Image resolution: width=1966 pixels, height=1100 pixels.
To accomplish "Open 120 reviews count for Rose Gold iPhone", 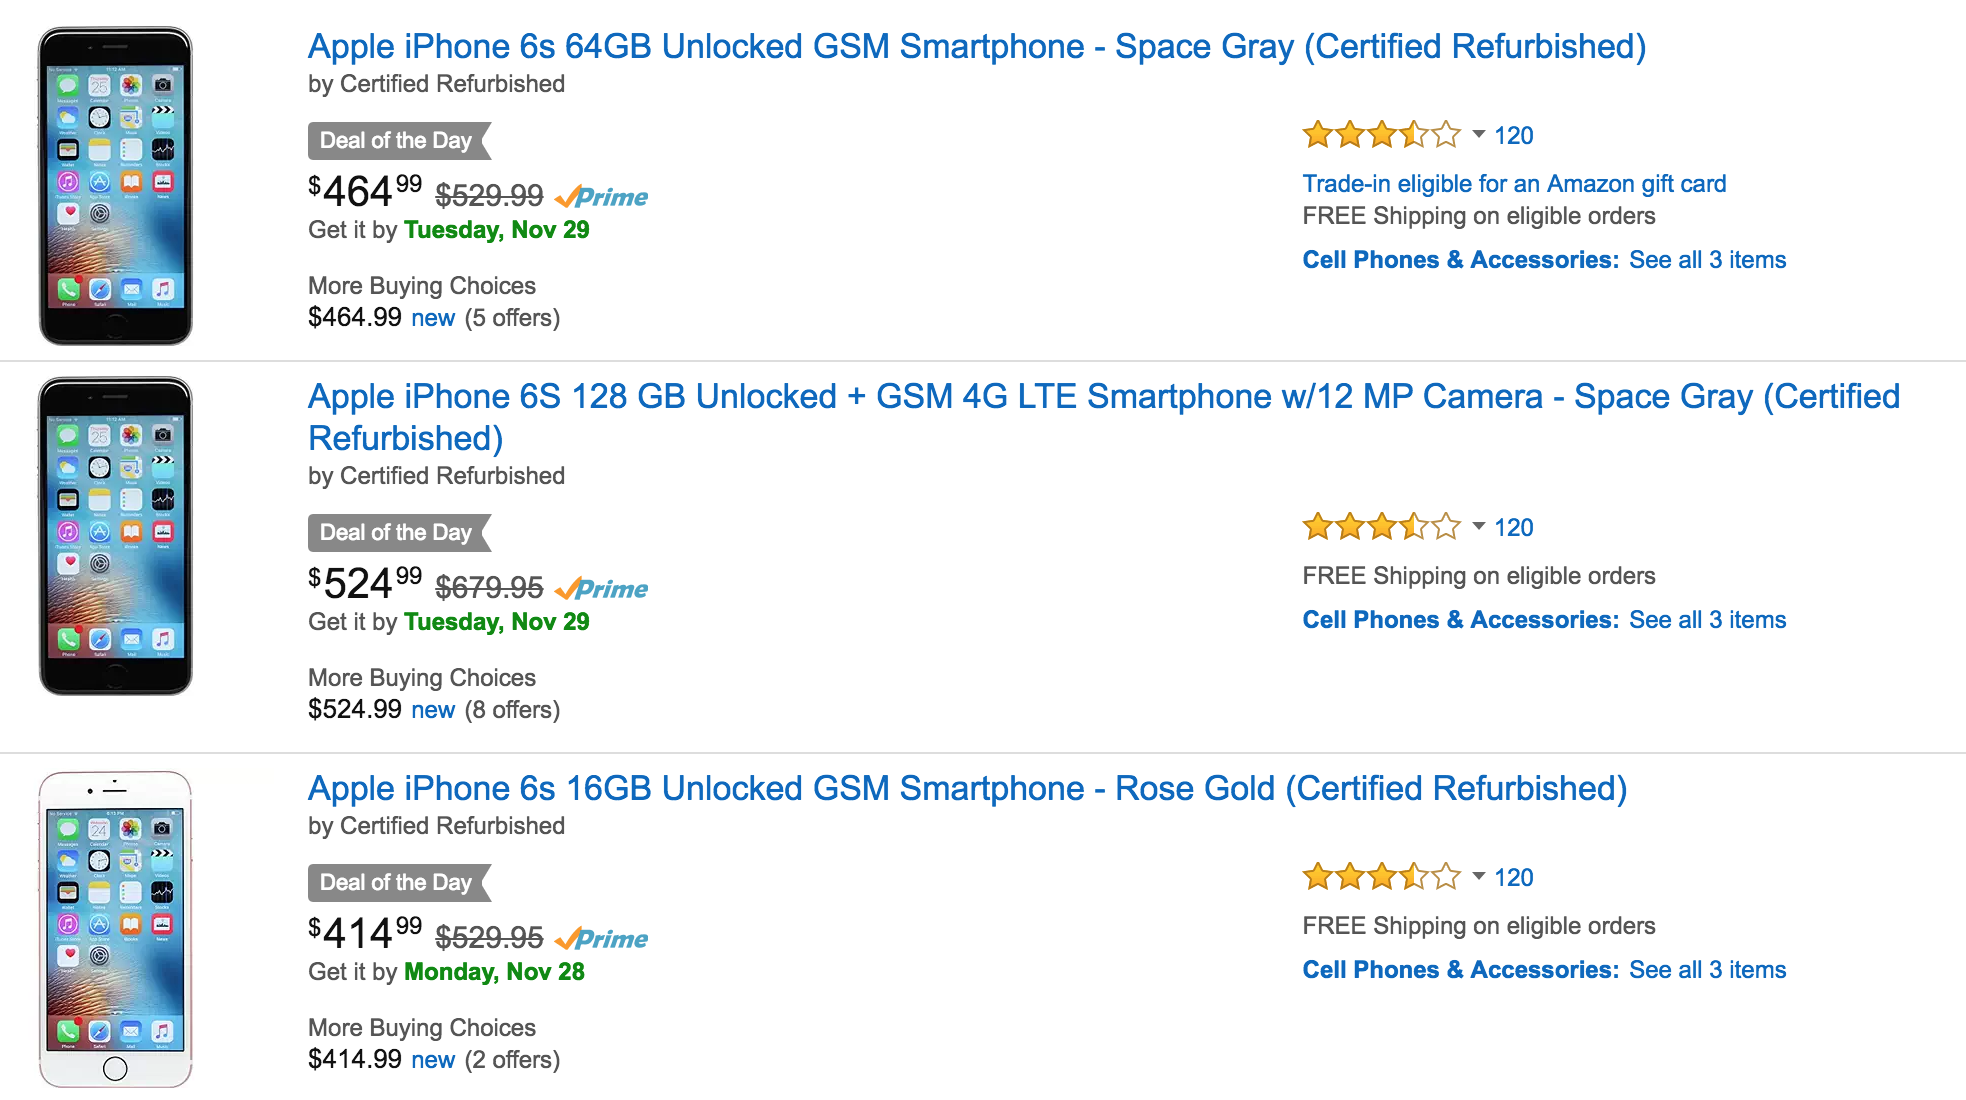I will 1514,877.
